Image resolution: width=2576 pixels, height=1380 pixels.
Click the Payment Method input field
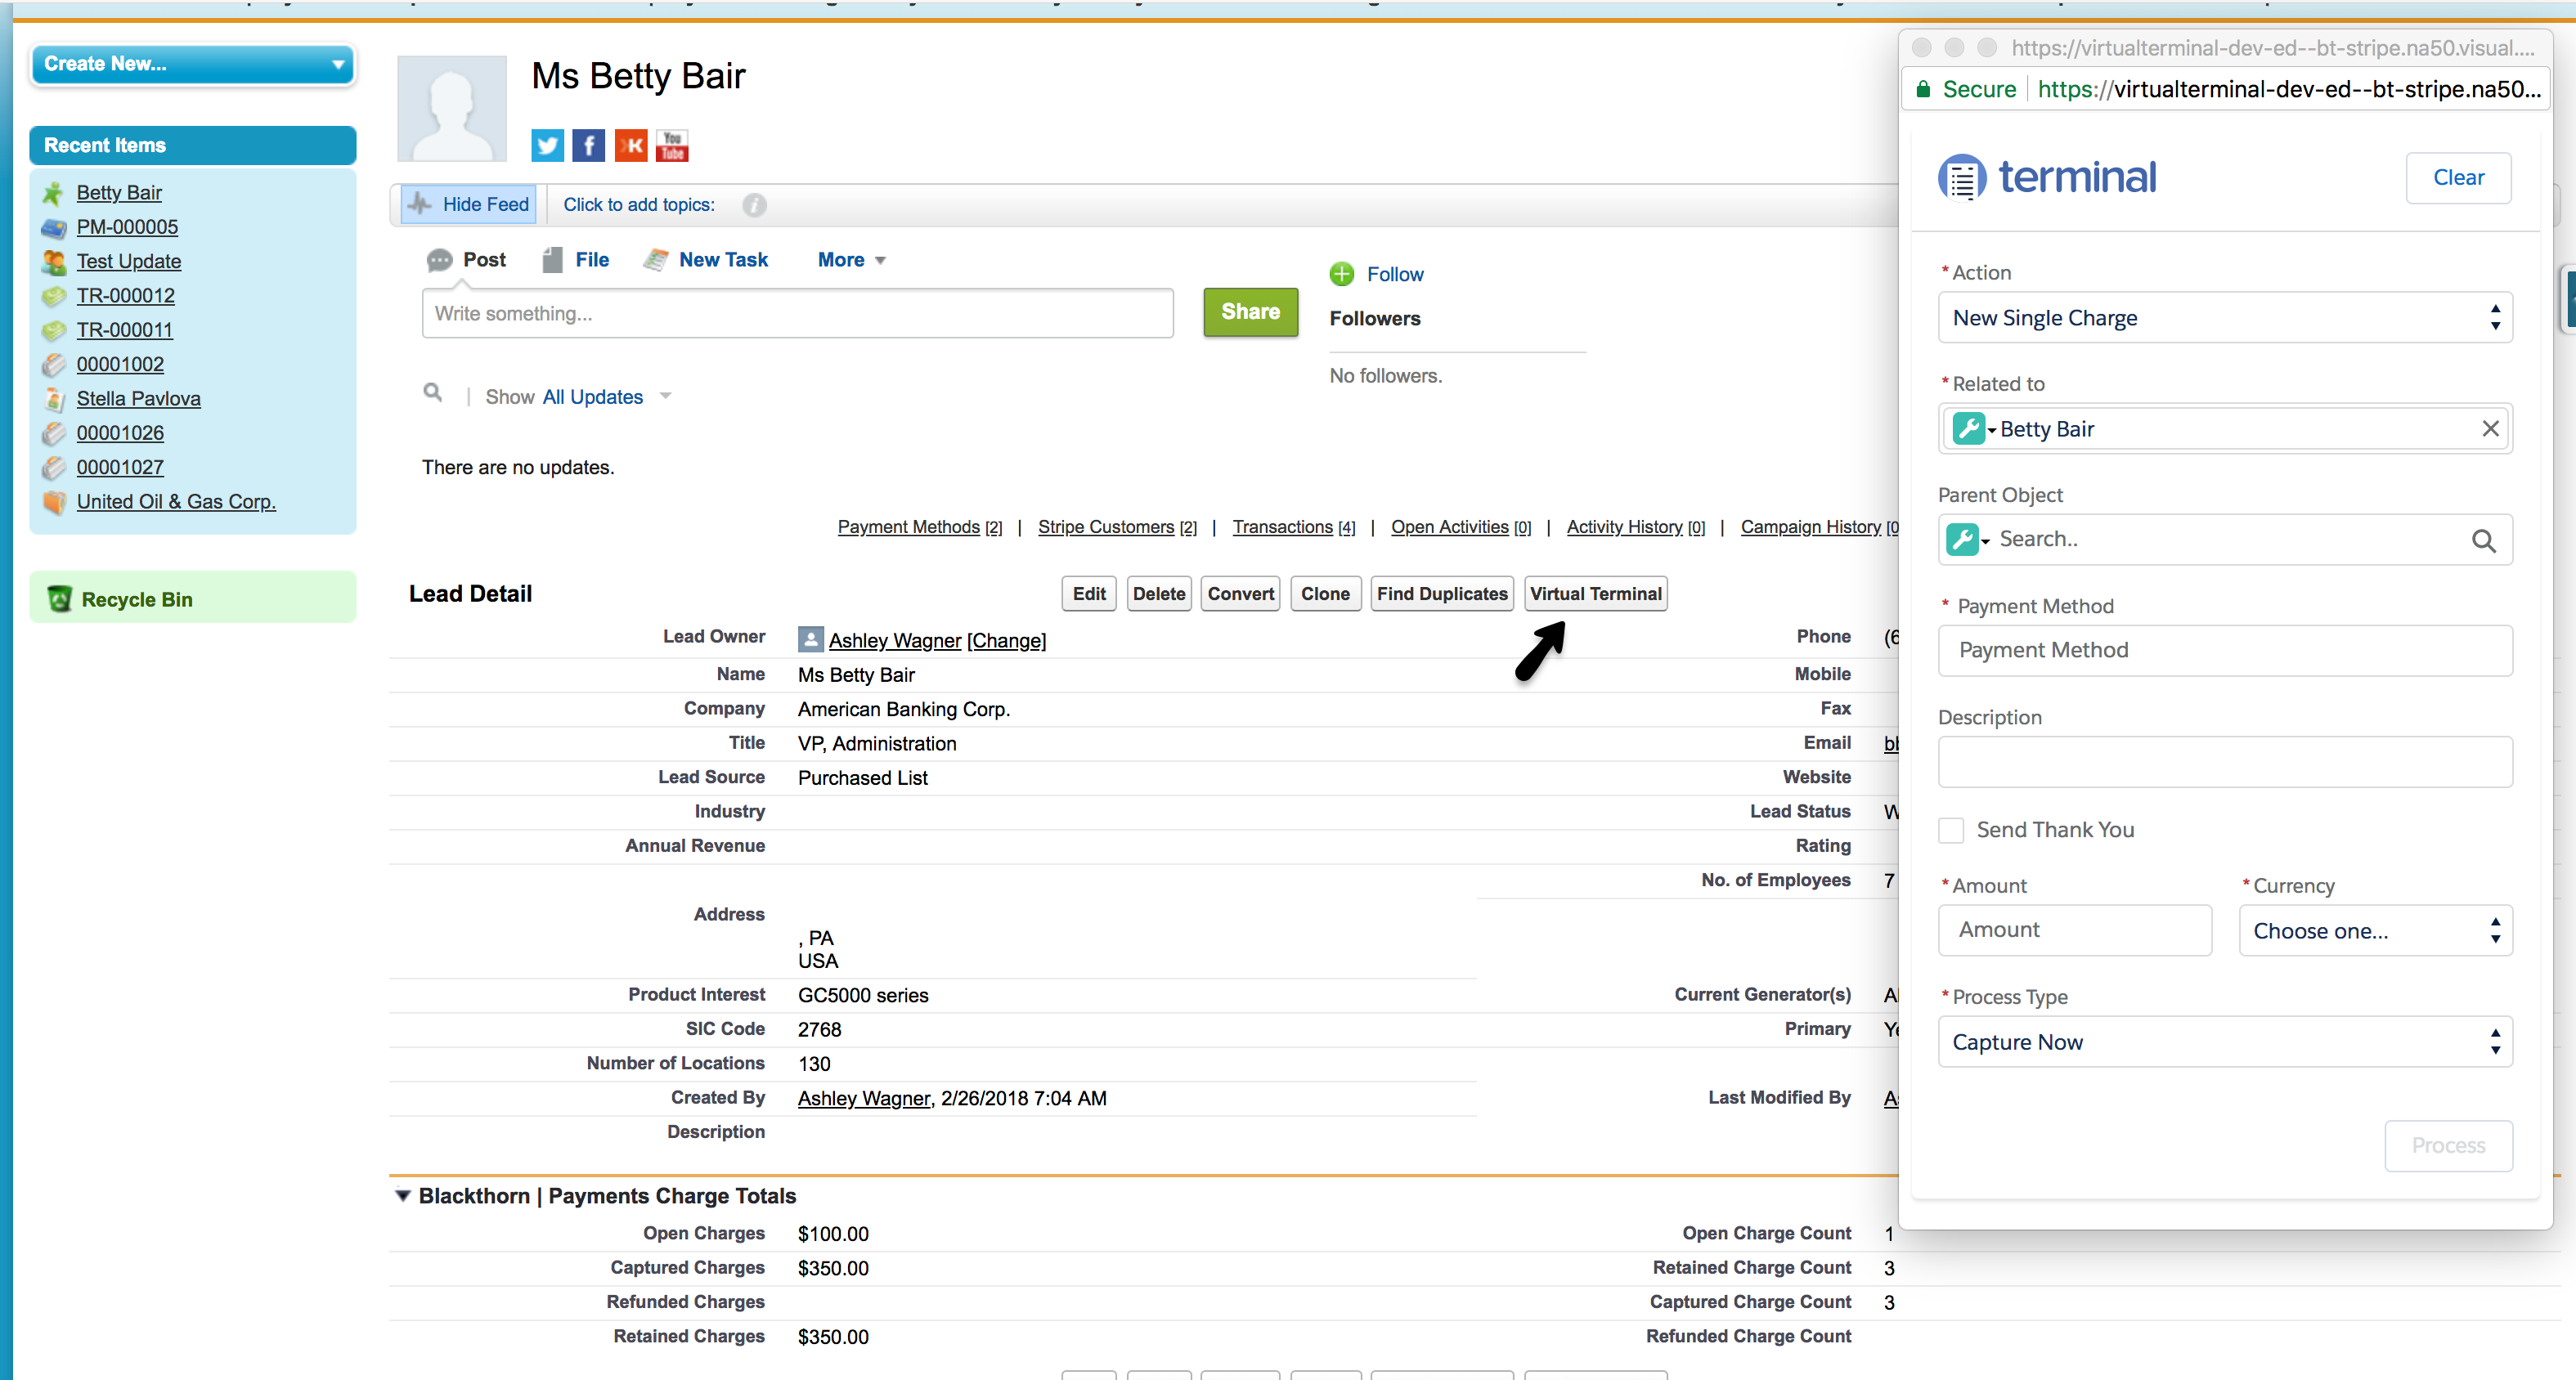click(x=2225, y=651)
